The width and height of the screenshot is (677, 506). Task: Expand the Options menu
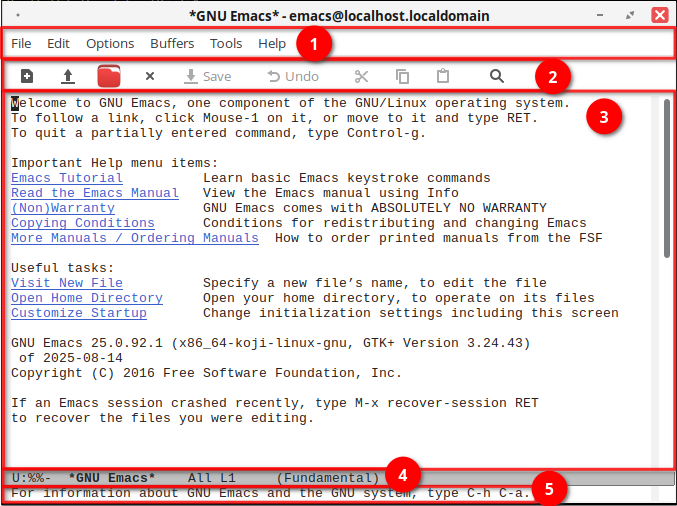[110, 44]
